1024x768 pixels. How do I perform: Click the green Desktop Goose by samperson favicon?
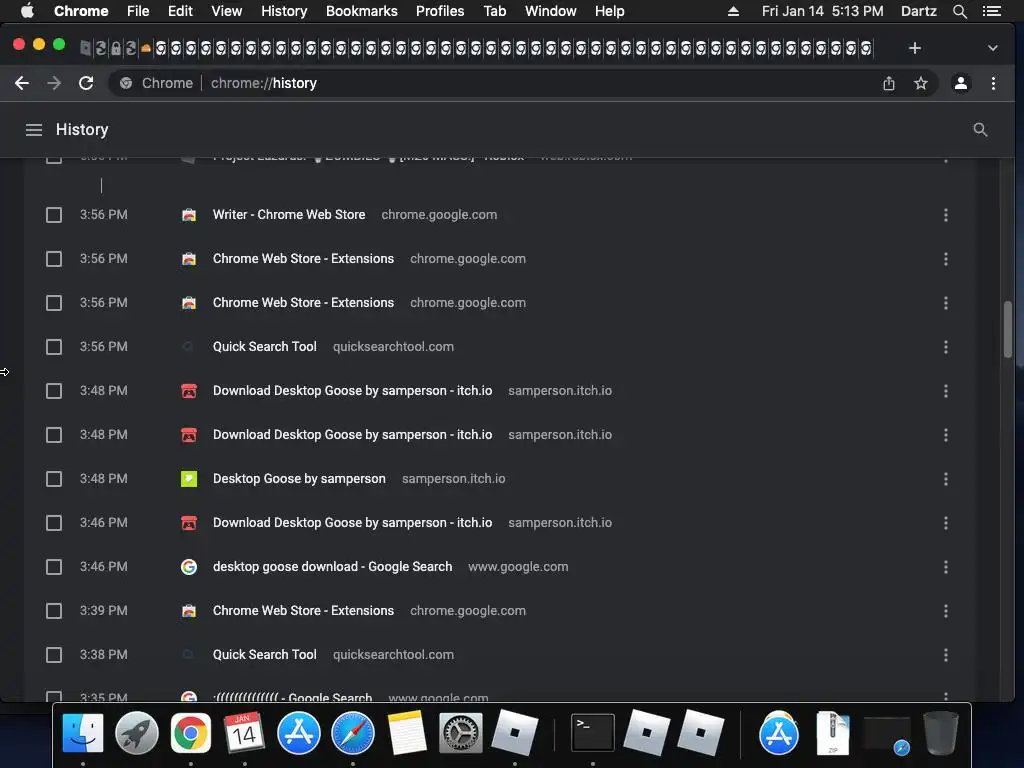(189, 479)
